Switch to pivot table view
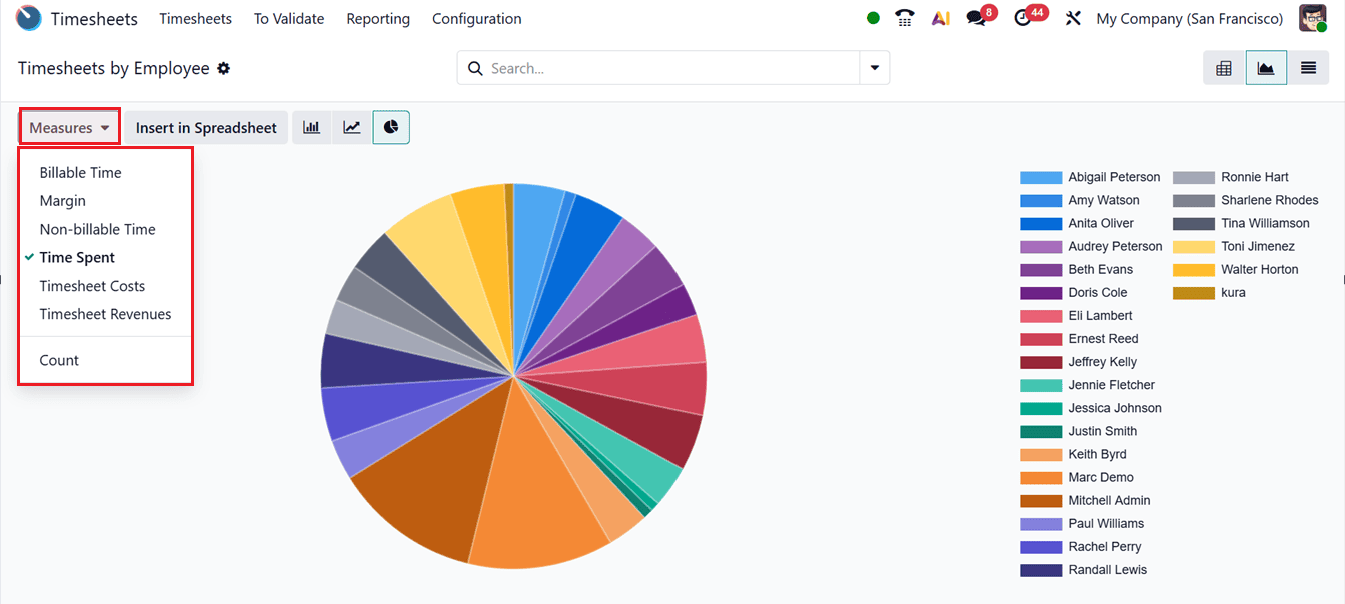 [1224, 68]
